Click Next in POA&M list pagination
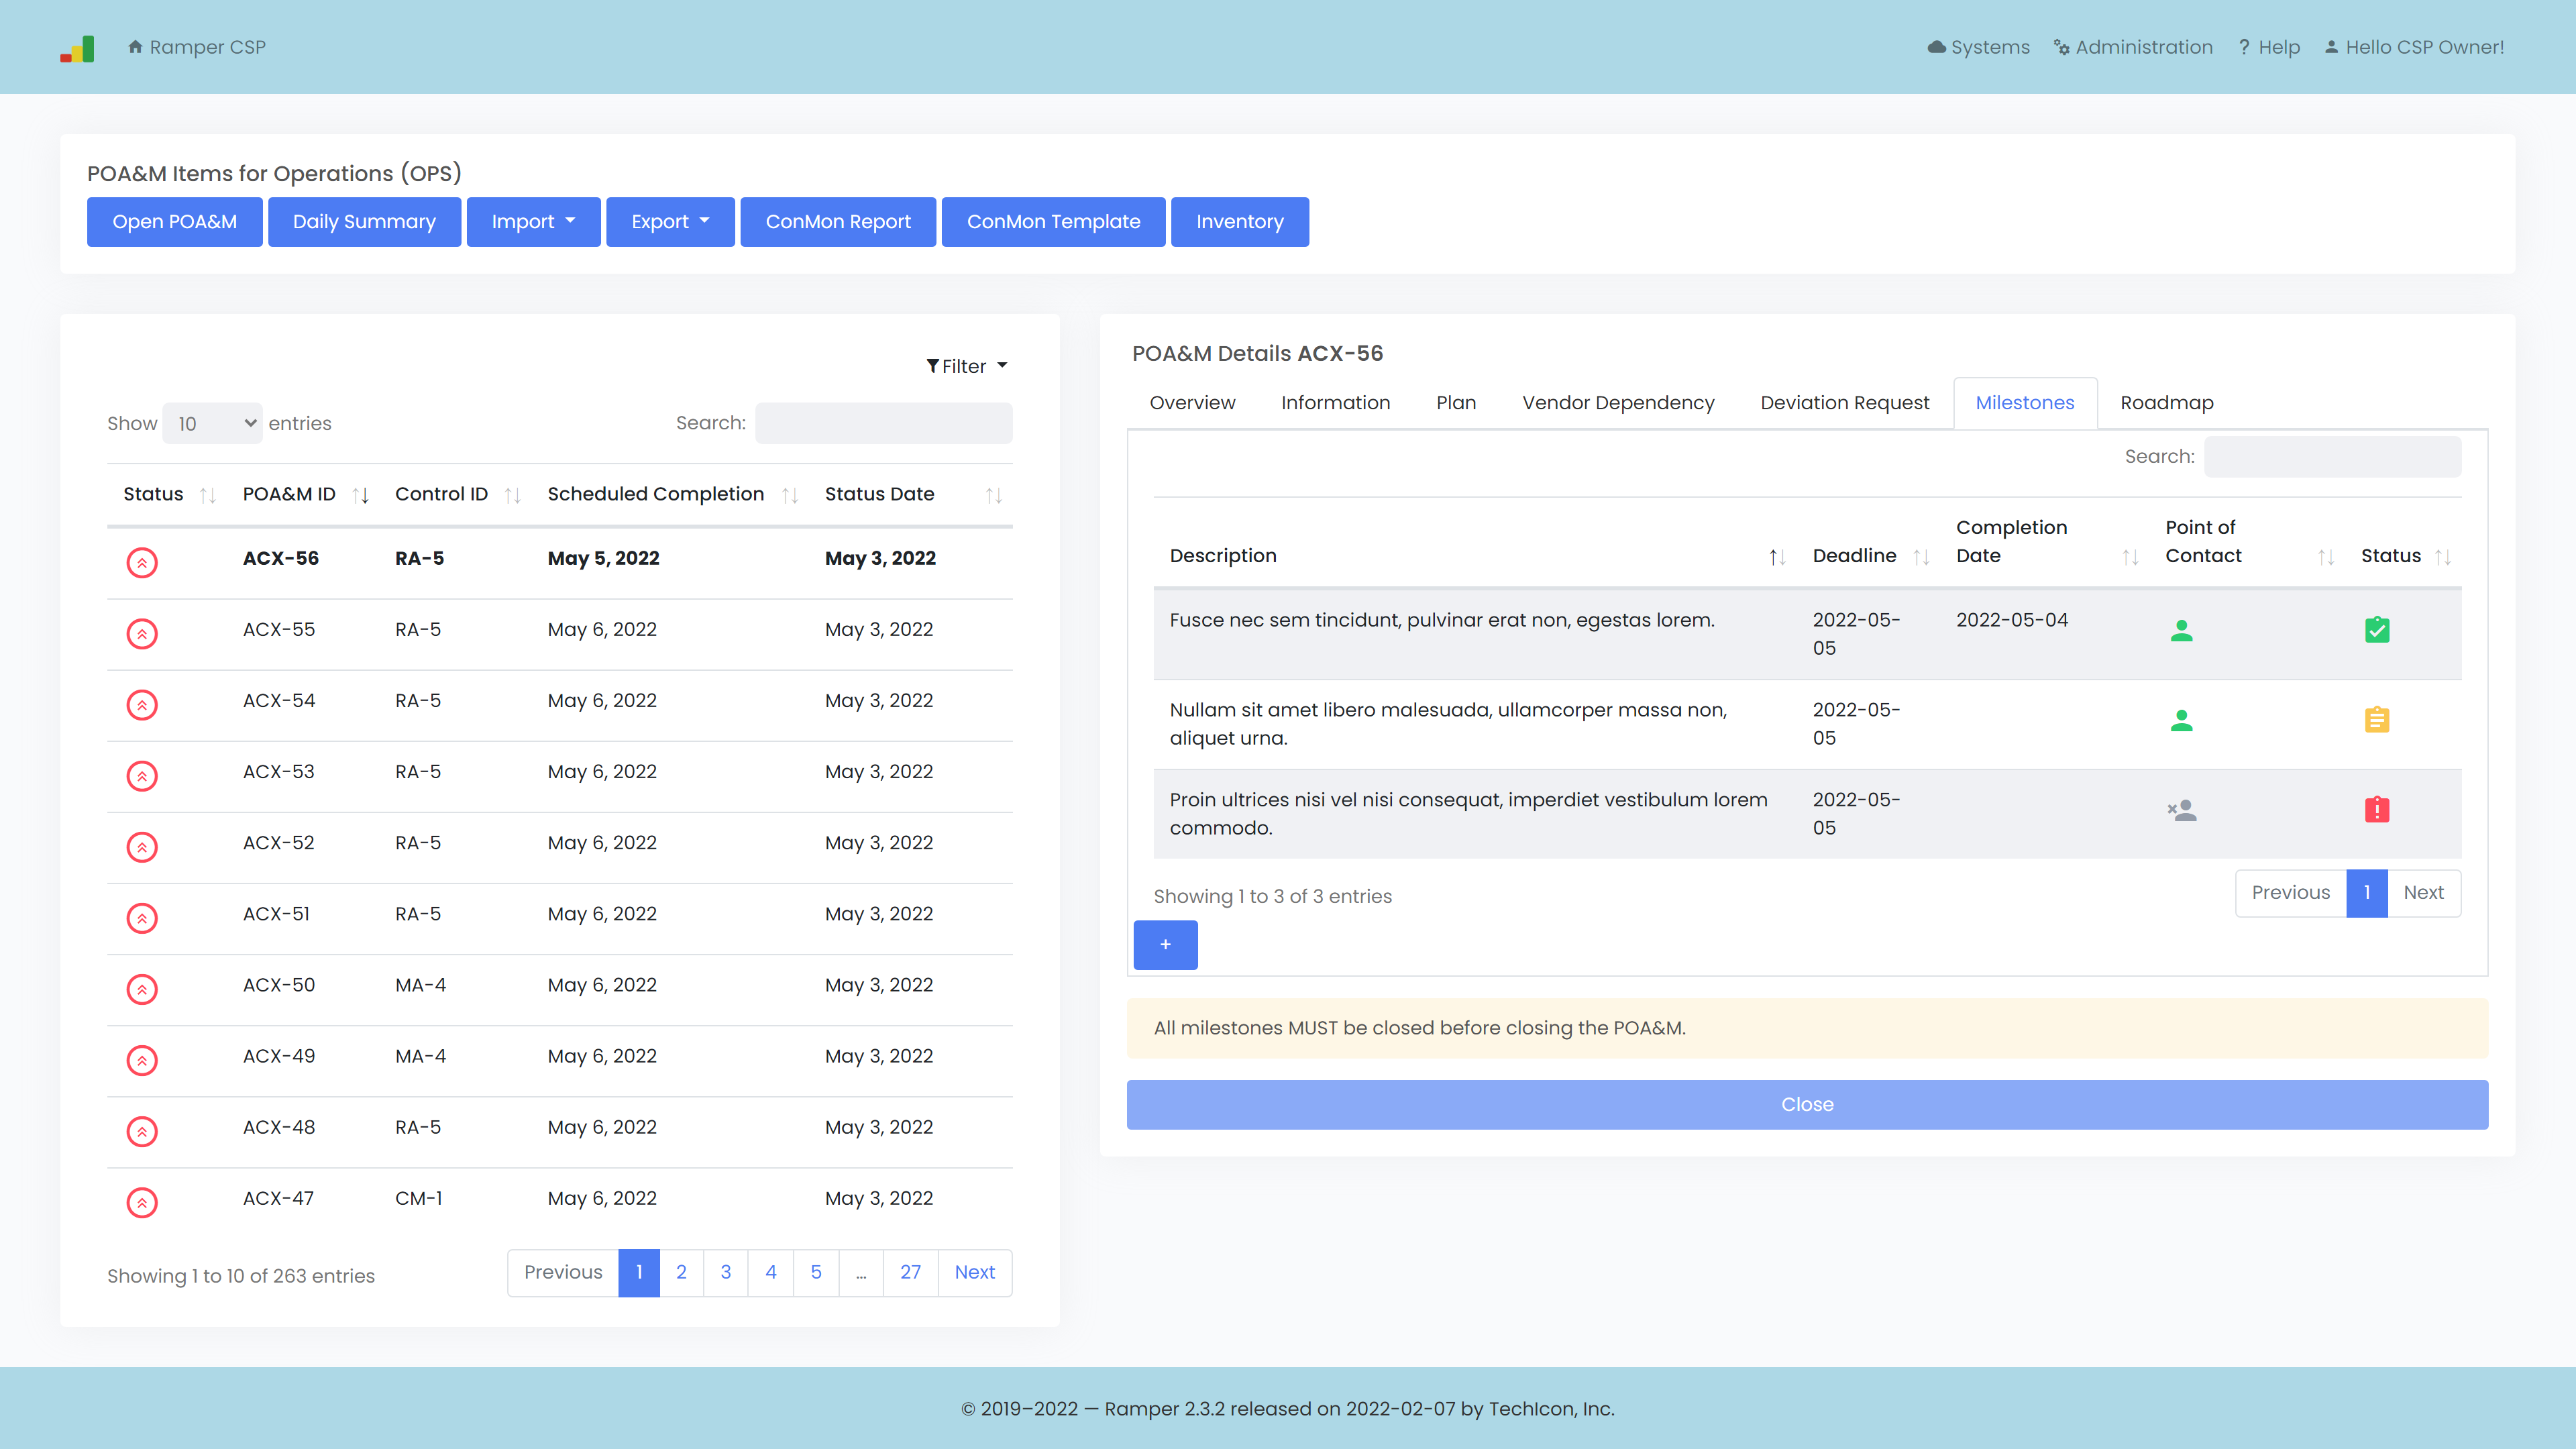 coord(975,1272)
